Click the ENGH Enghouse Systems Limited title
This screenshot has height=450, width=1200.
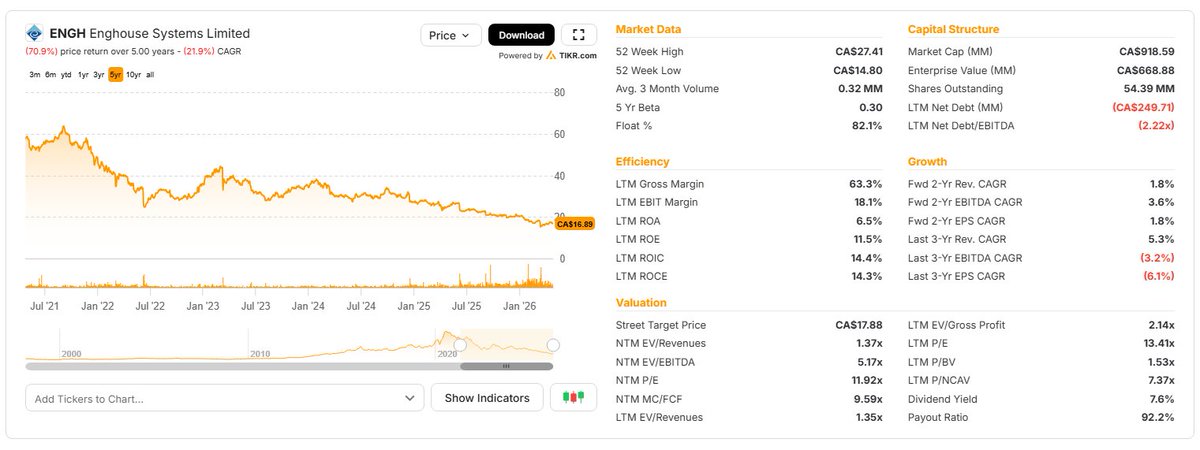pyautogui.click(x=150, y=33)
